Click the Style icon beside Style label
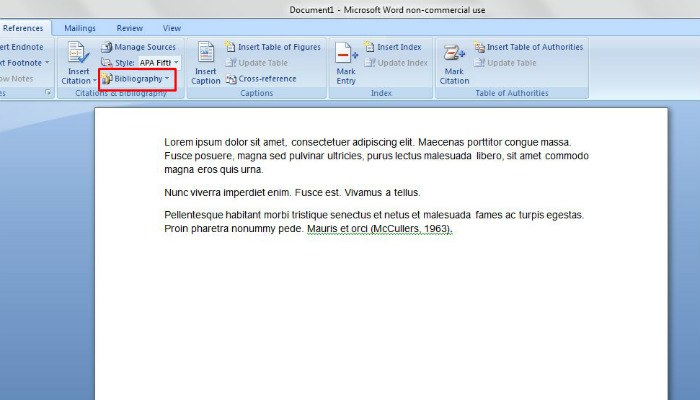Image resolution: width=700 pixels, height=400 pixels. coord(106,62)
